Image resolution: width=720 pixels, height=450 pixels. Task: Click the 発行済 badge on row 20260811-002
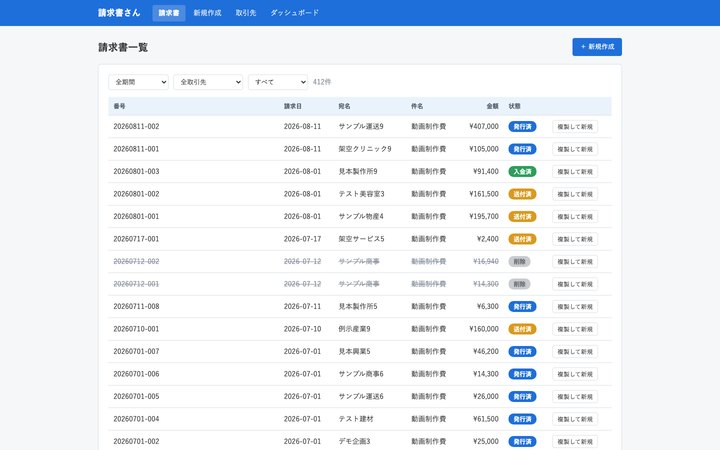[x=522, y=127]
